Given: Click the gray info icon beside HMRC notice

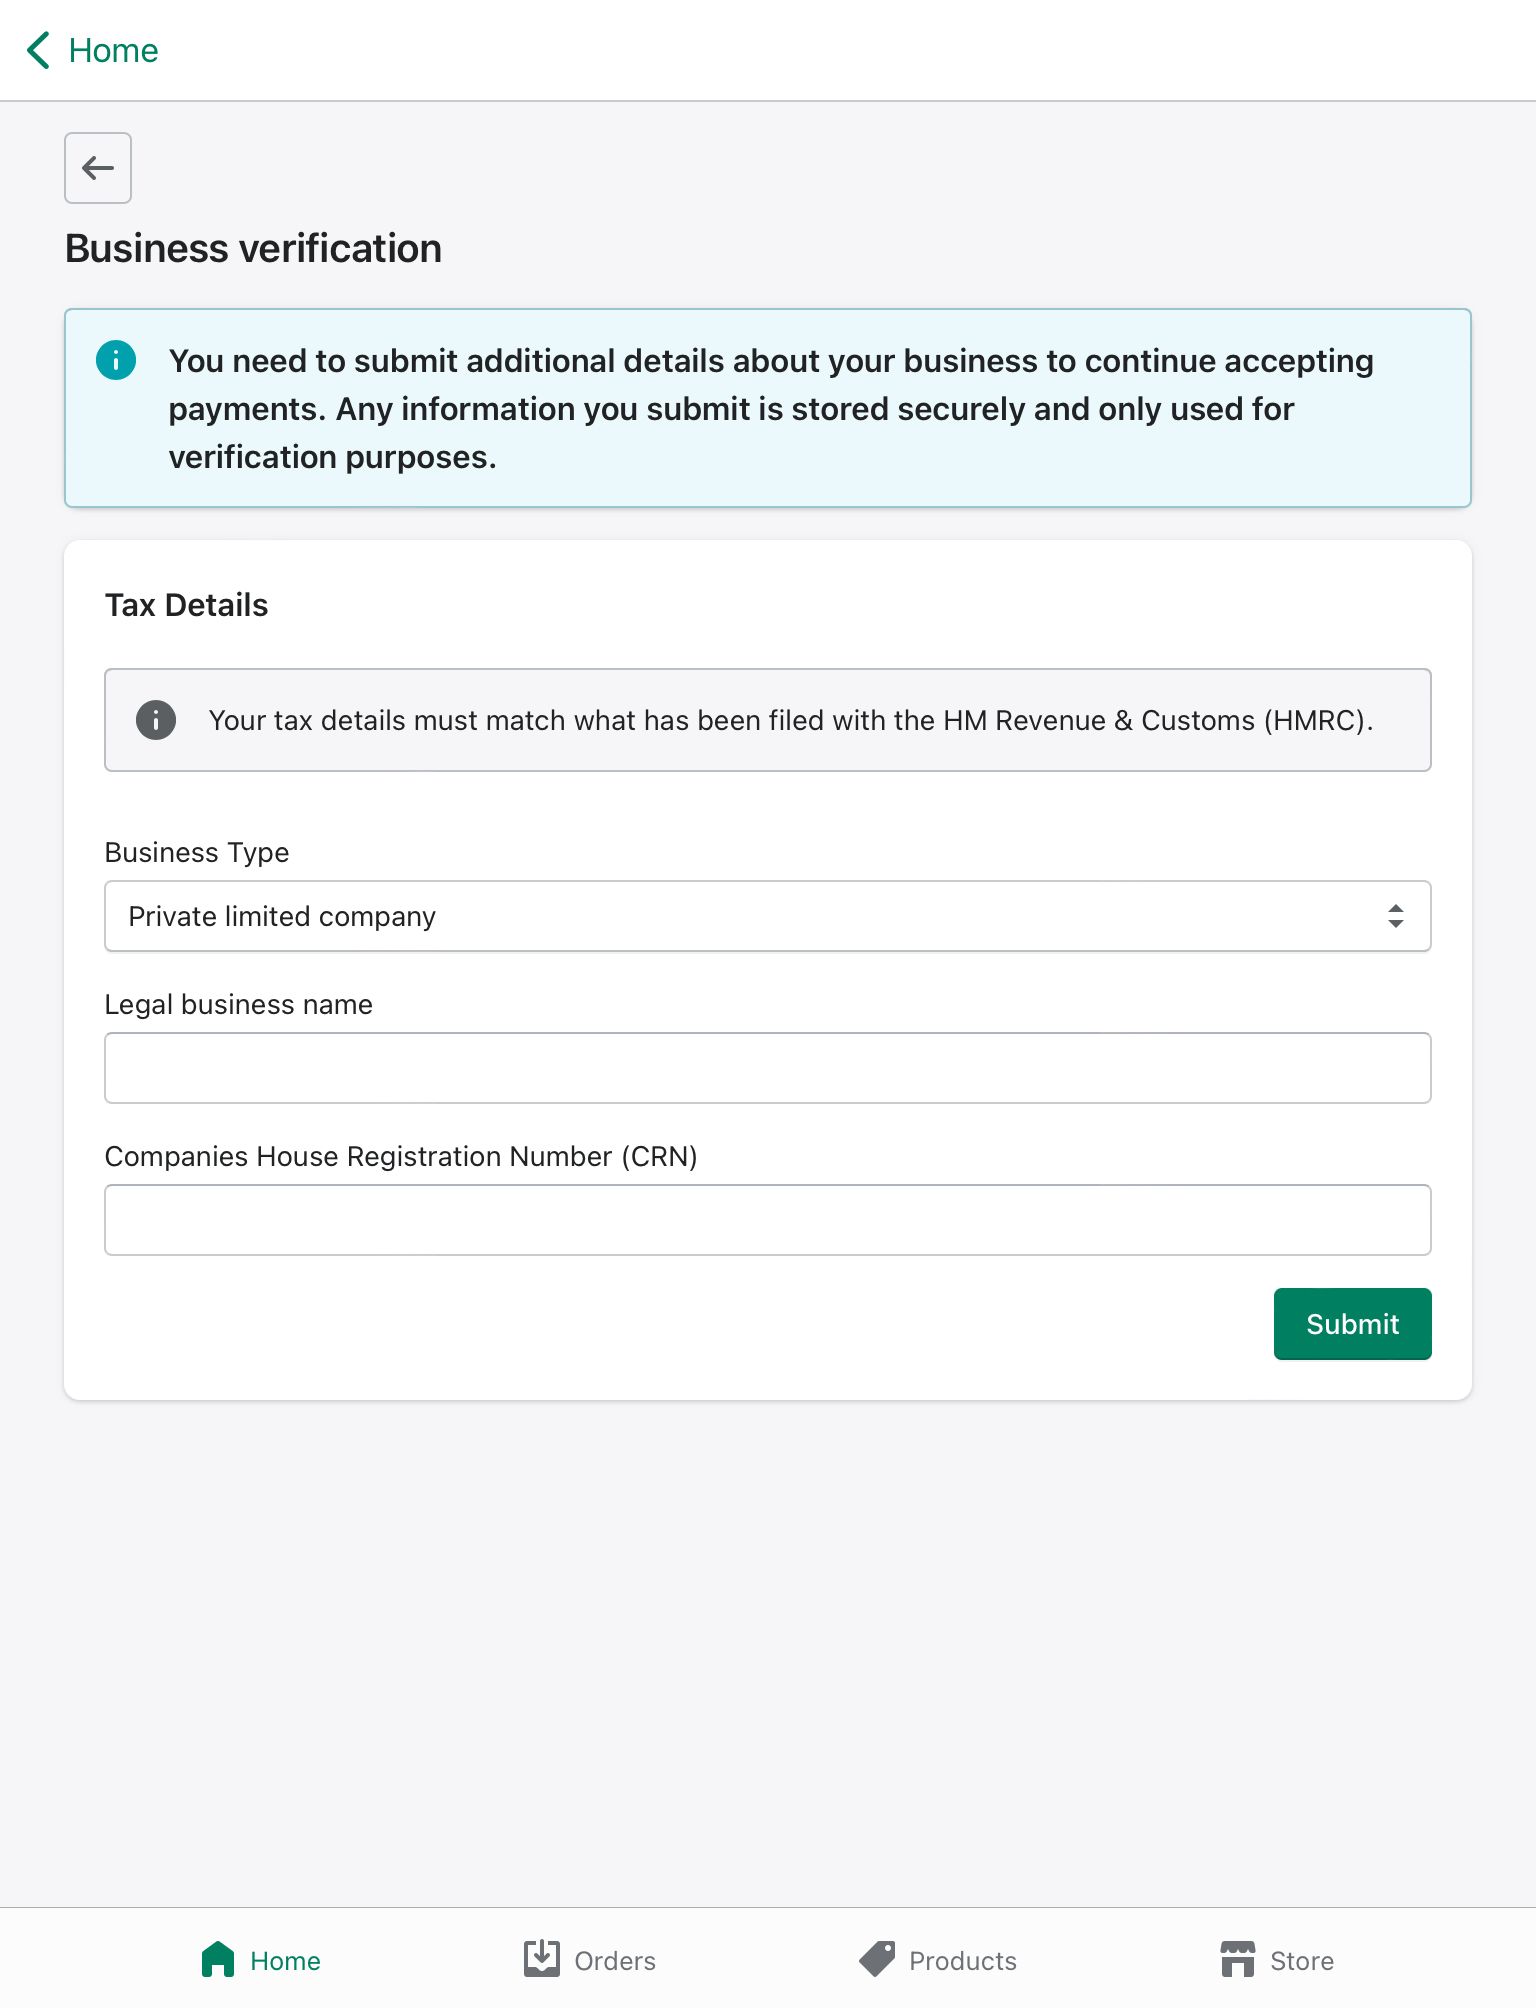Looking at the screenshot, I should coord(156,720).
